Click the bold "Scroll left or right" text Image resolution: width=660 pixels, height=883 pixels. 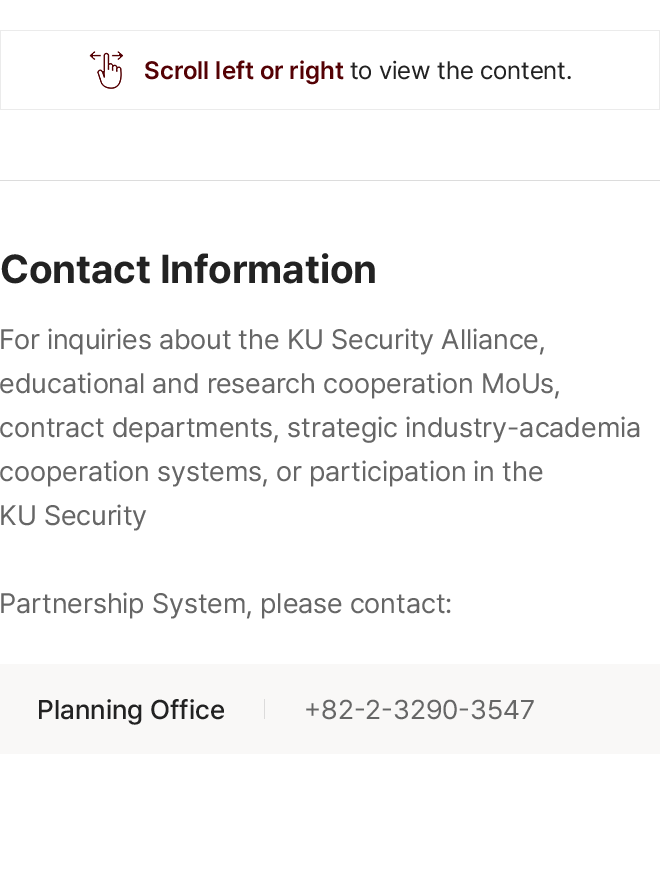point(243,71)
